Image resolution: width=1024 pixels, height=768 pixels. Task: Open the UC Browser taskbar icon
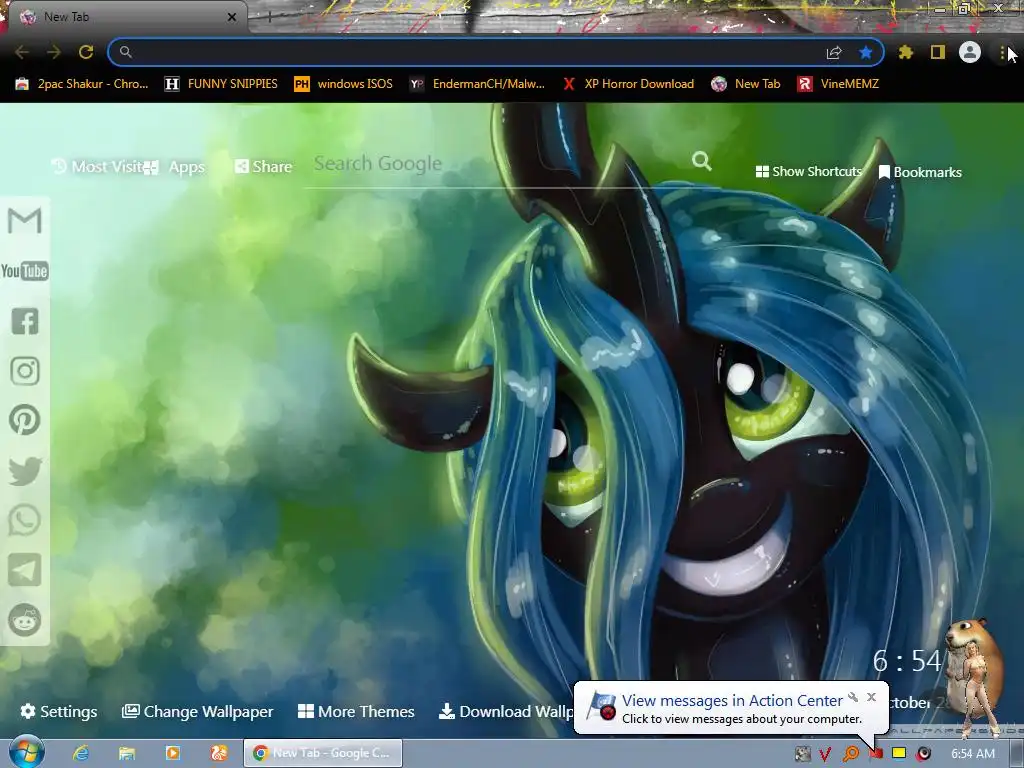[218, 753]
